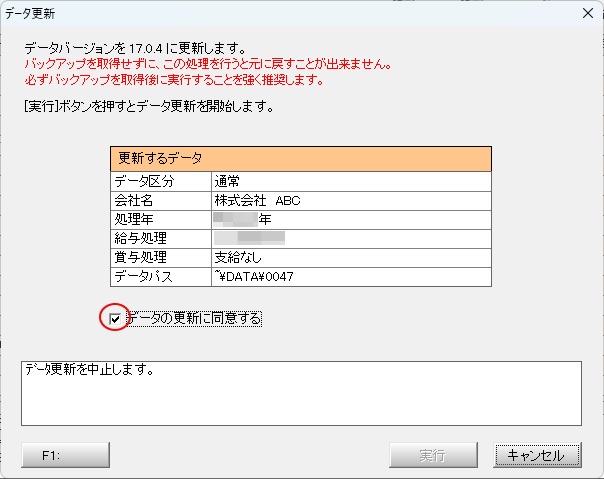Click the 会社名 row label
The height and width of the screenshot is (479, 604).
tap(160, 200)
